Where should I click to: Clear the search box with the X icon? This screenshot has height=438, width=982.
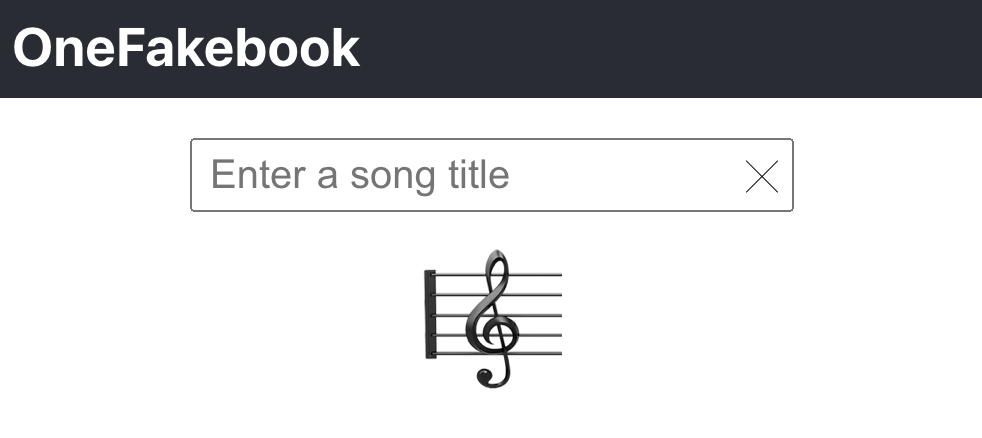point(762,176)
